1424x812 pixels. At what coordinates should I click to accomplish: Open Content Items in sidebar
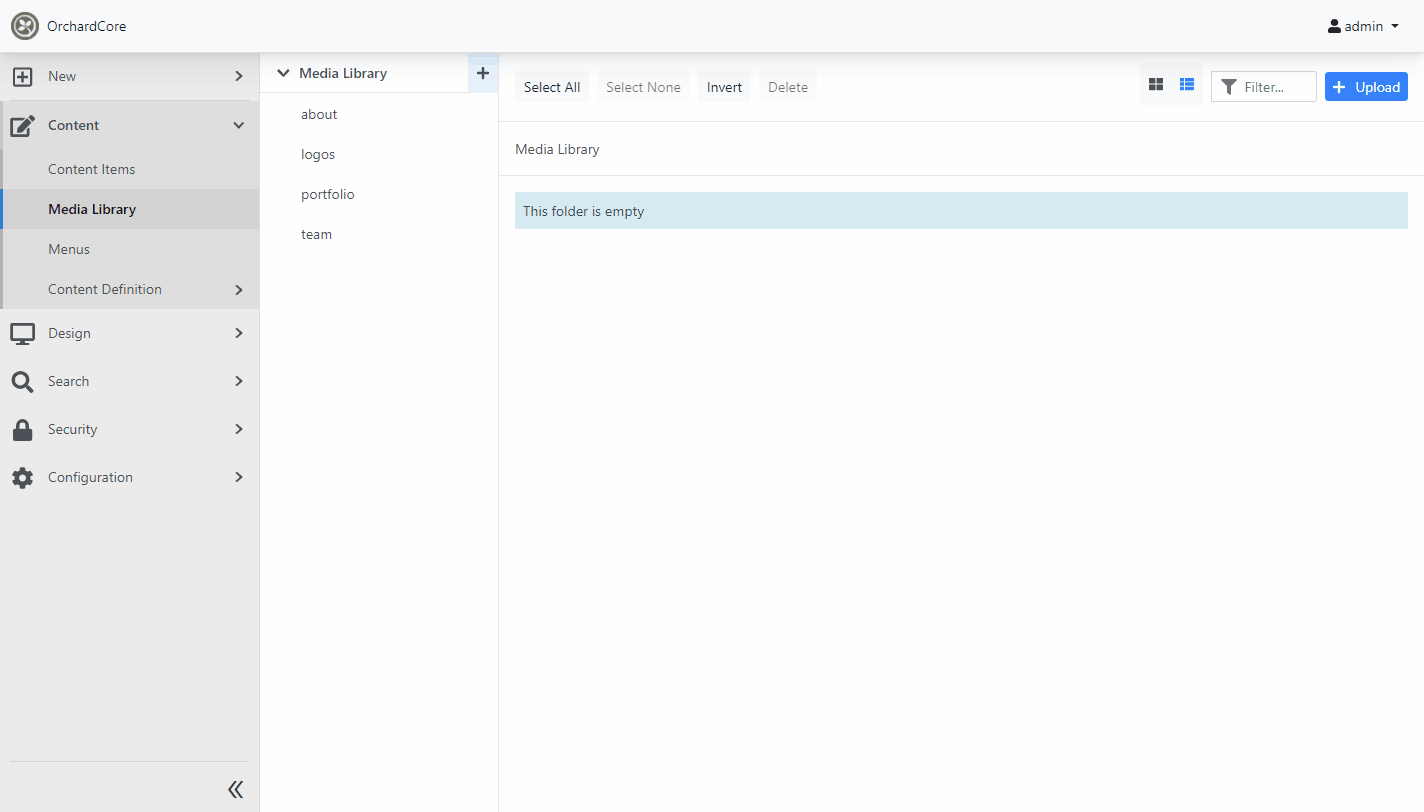tap(91, 169)
